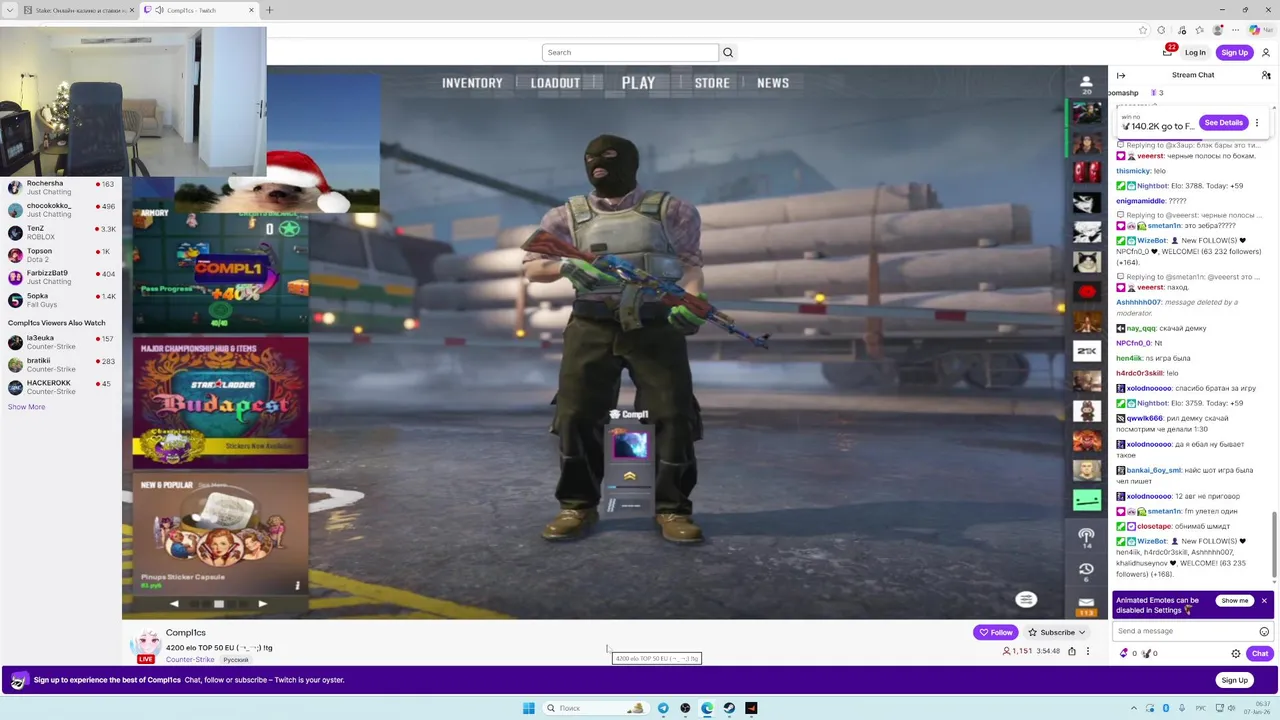Screen dimensions: 1280x720
Task: Click the Twitch search magnifier button
Action: pyautogui.click(x=728, y=52)
